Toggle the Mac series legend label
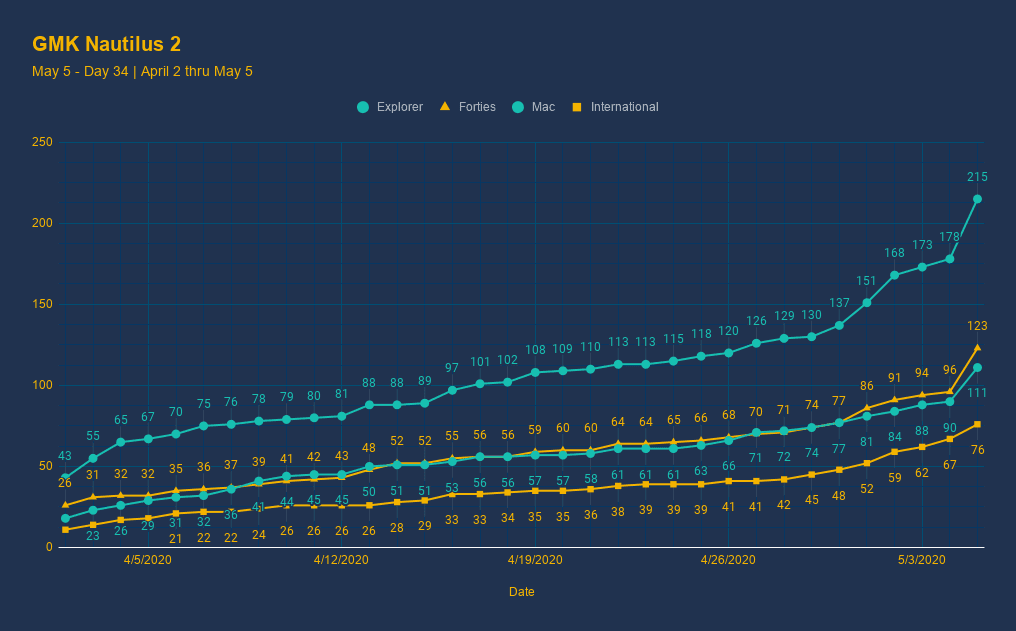1016x631 pixels. pyautogui.click(x=543, y=107)
